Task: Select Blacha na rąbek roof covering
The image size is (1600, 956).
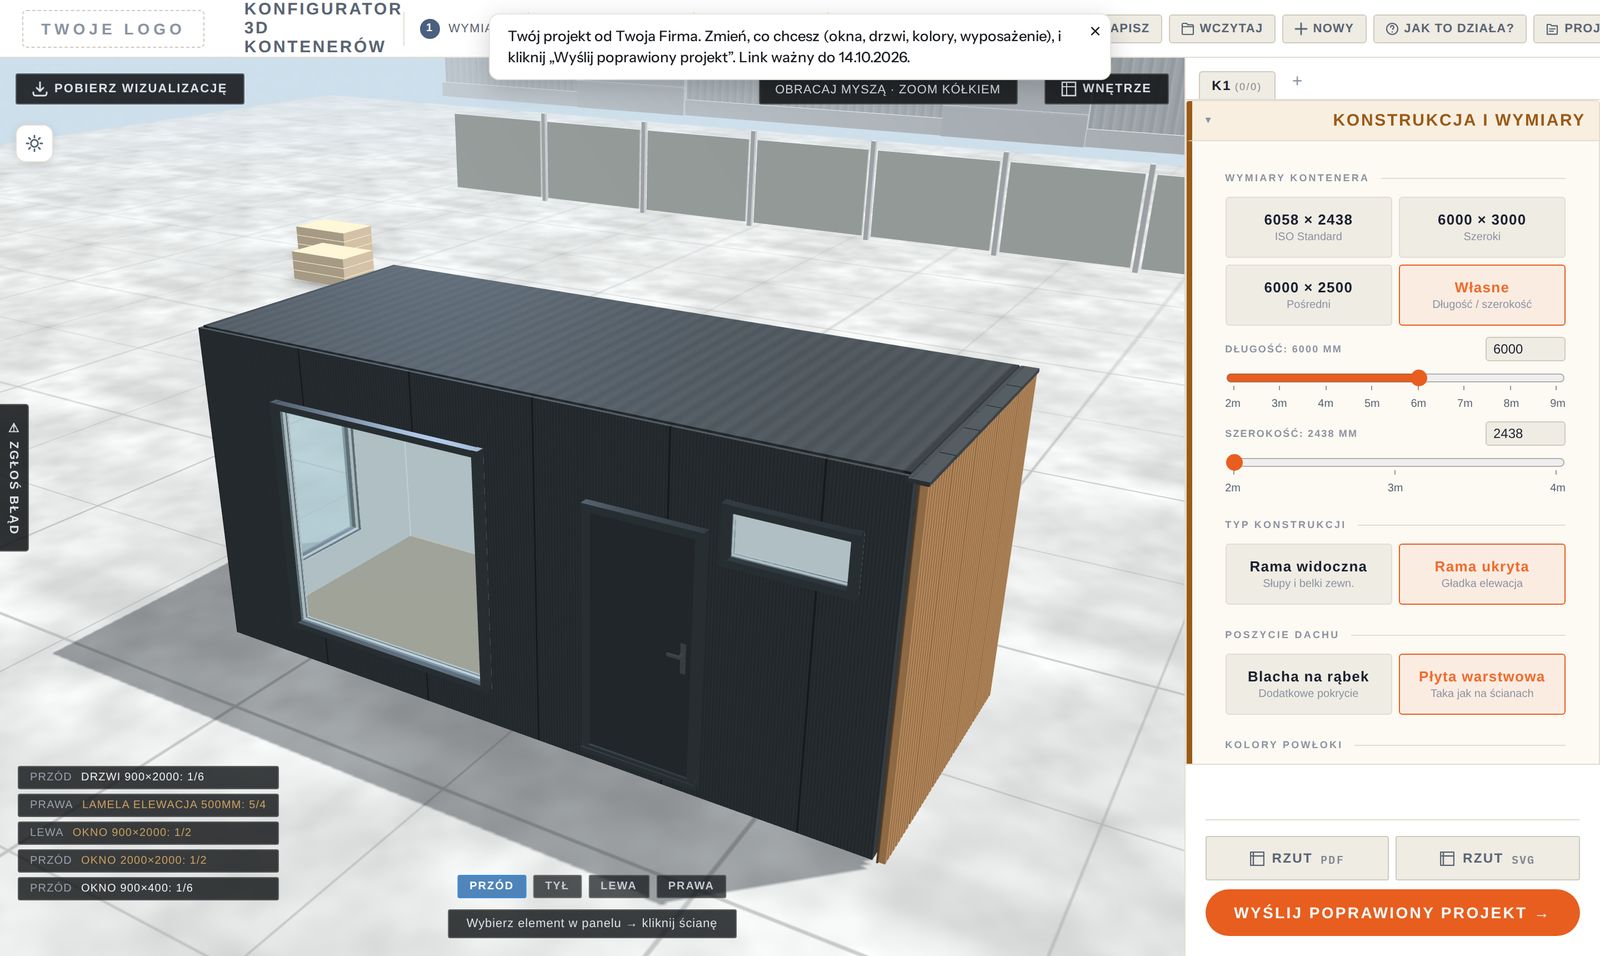Action: (x=1308, y=684)
